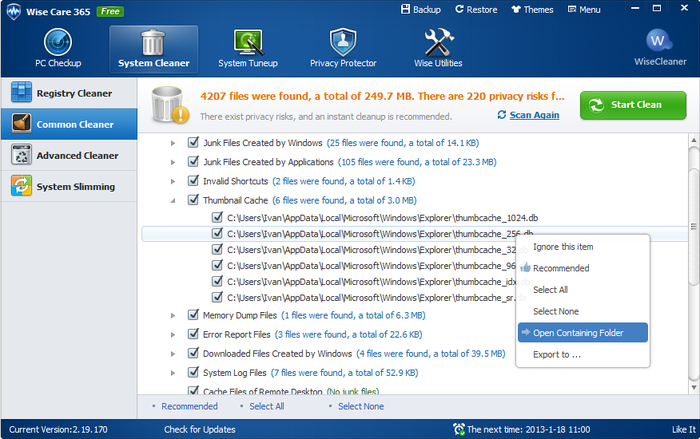Toggle the System Log Files checkbox
This screenshot has width=700, height=439.
pos(193,372)
